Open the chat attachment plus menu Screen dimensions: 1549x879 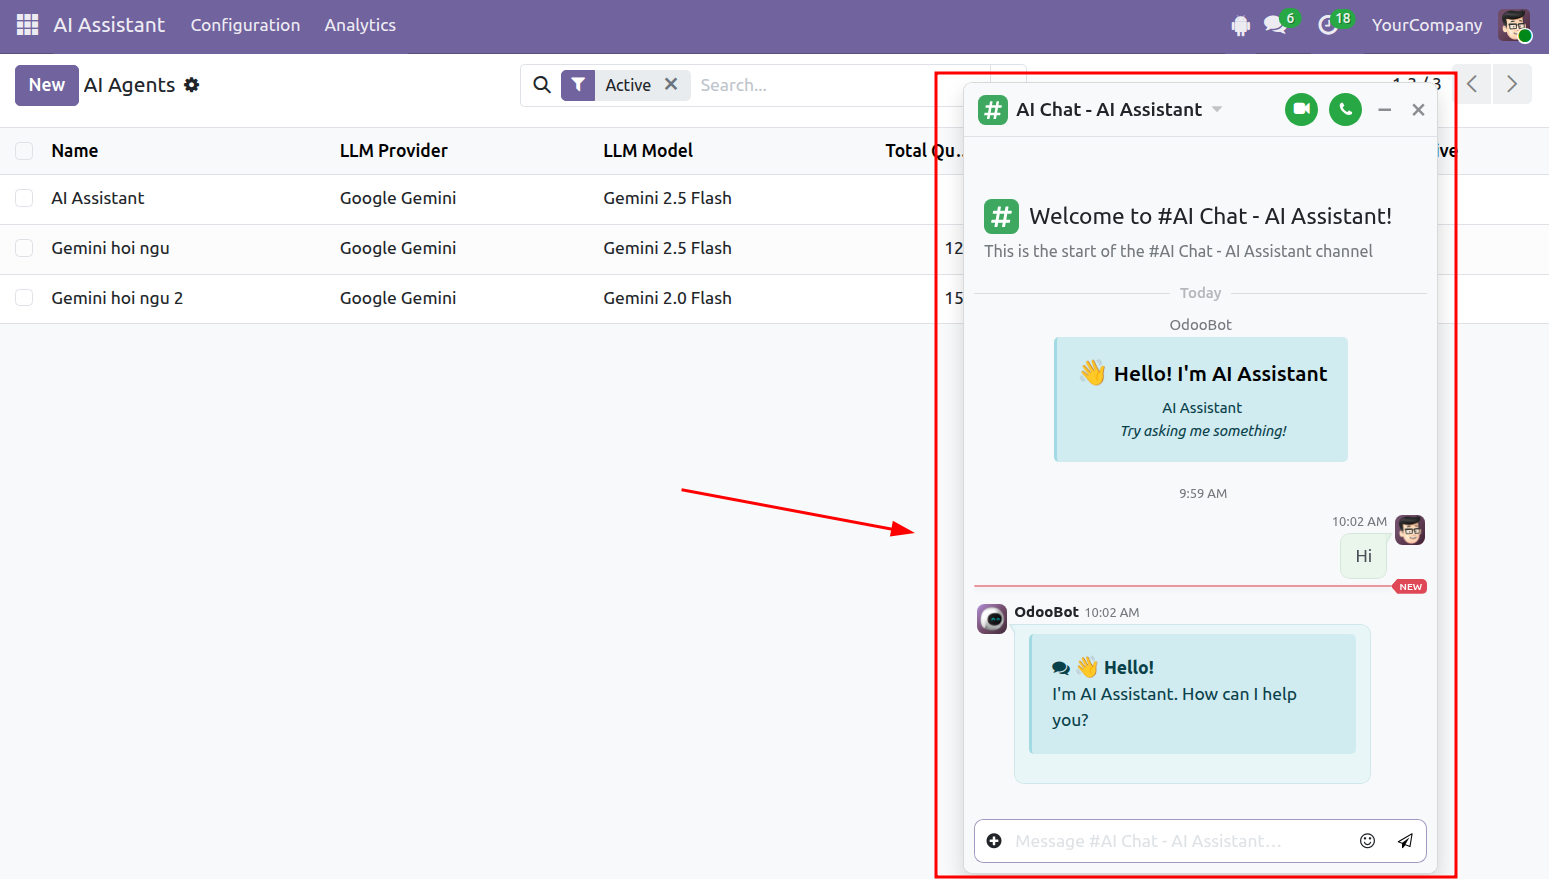point(994,841)
